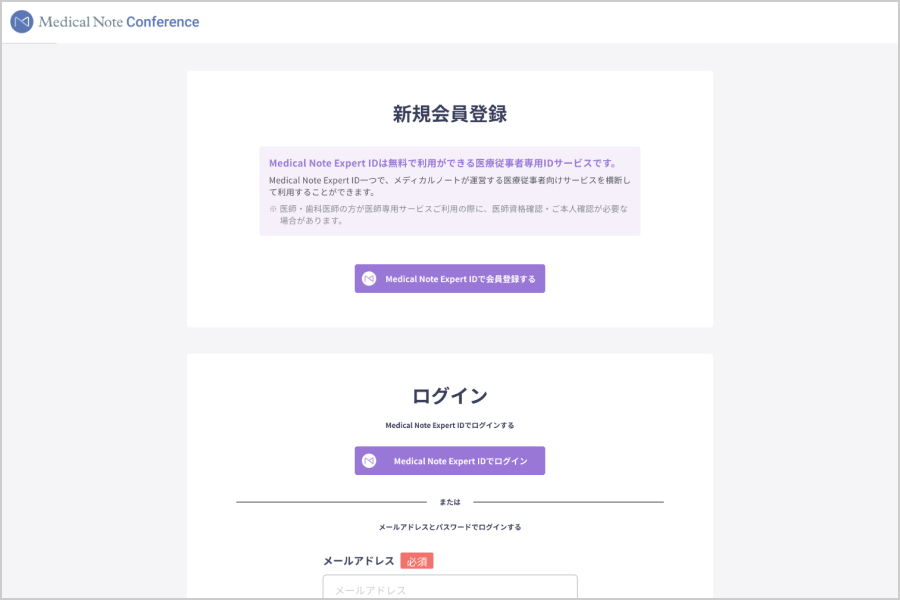Image resolution: width=900 pixels, height=600 pixels.
Task: Click the 必須 badge next to メールアドレス
Action: click(x=417, y=561)
